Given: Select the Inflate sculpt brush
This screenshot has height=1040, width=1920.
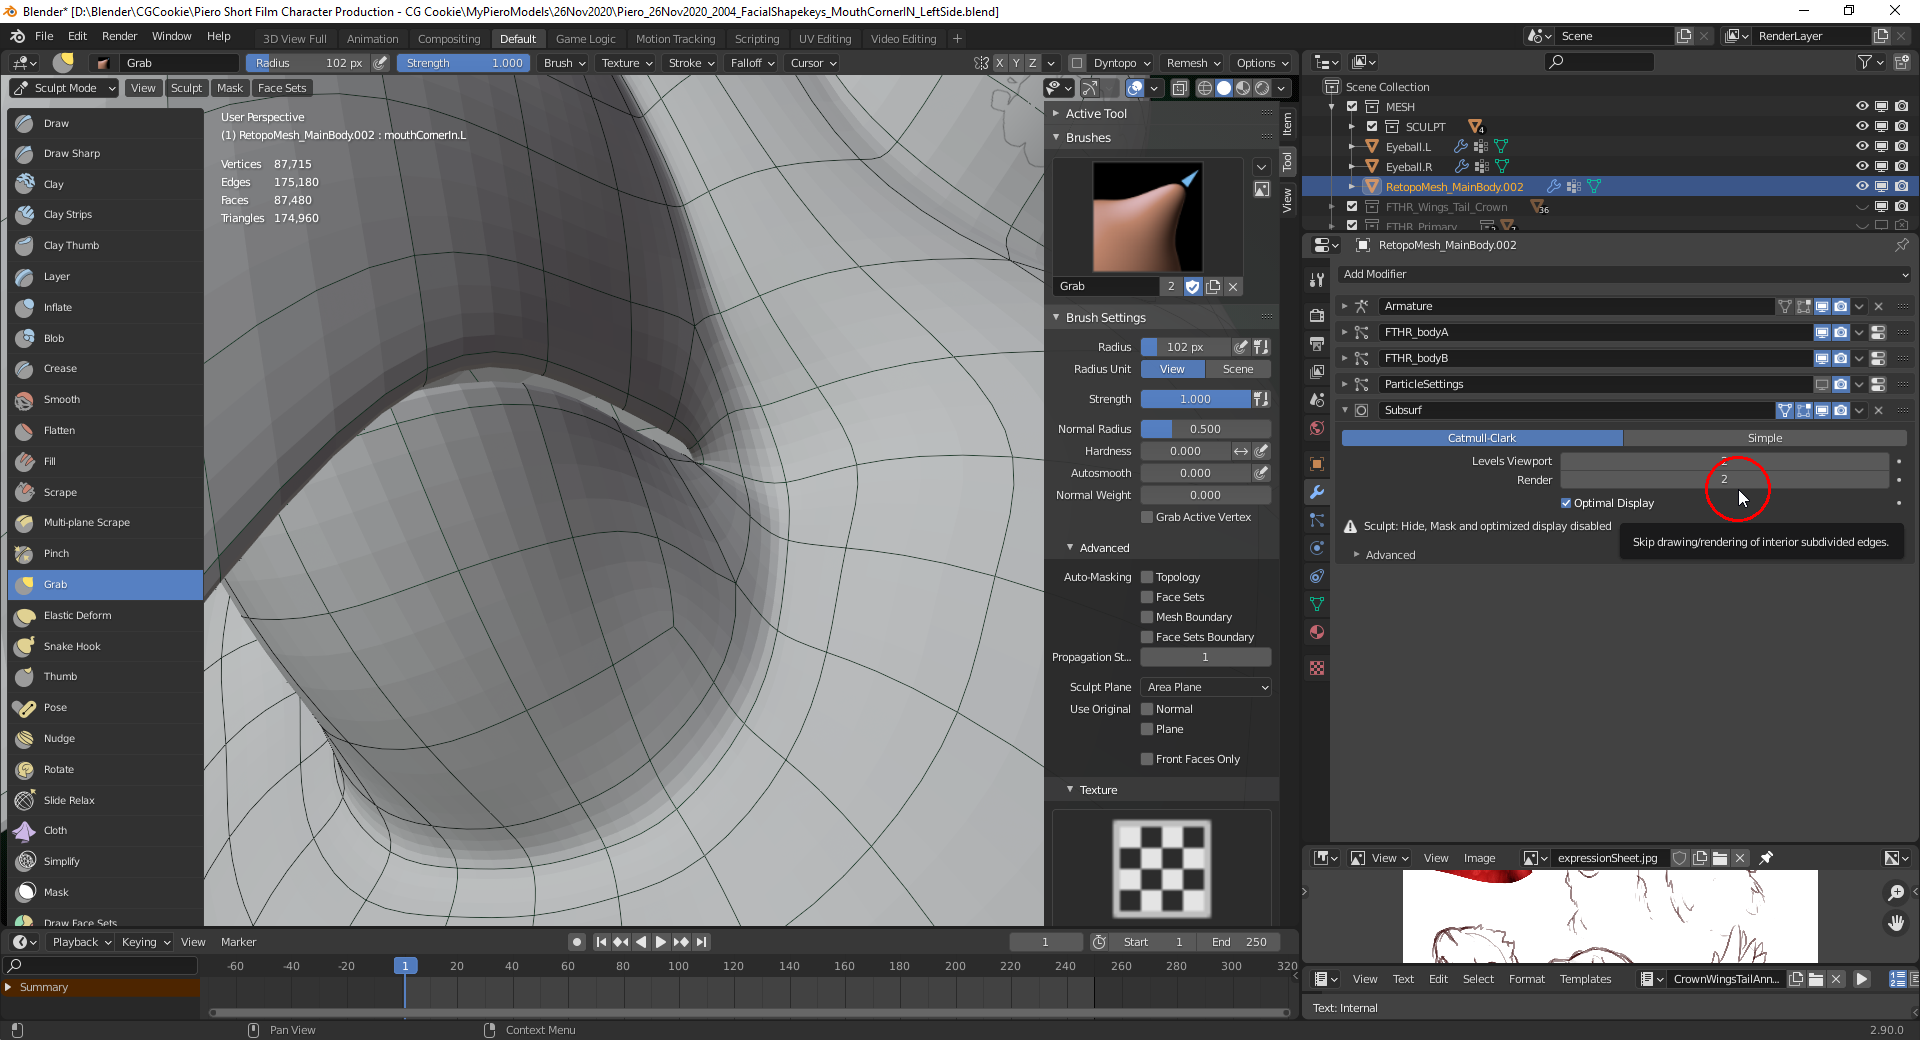Looking at the screenshot, I should tap(57, 307).
